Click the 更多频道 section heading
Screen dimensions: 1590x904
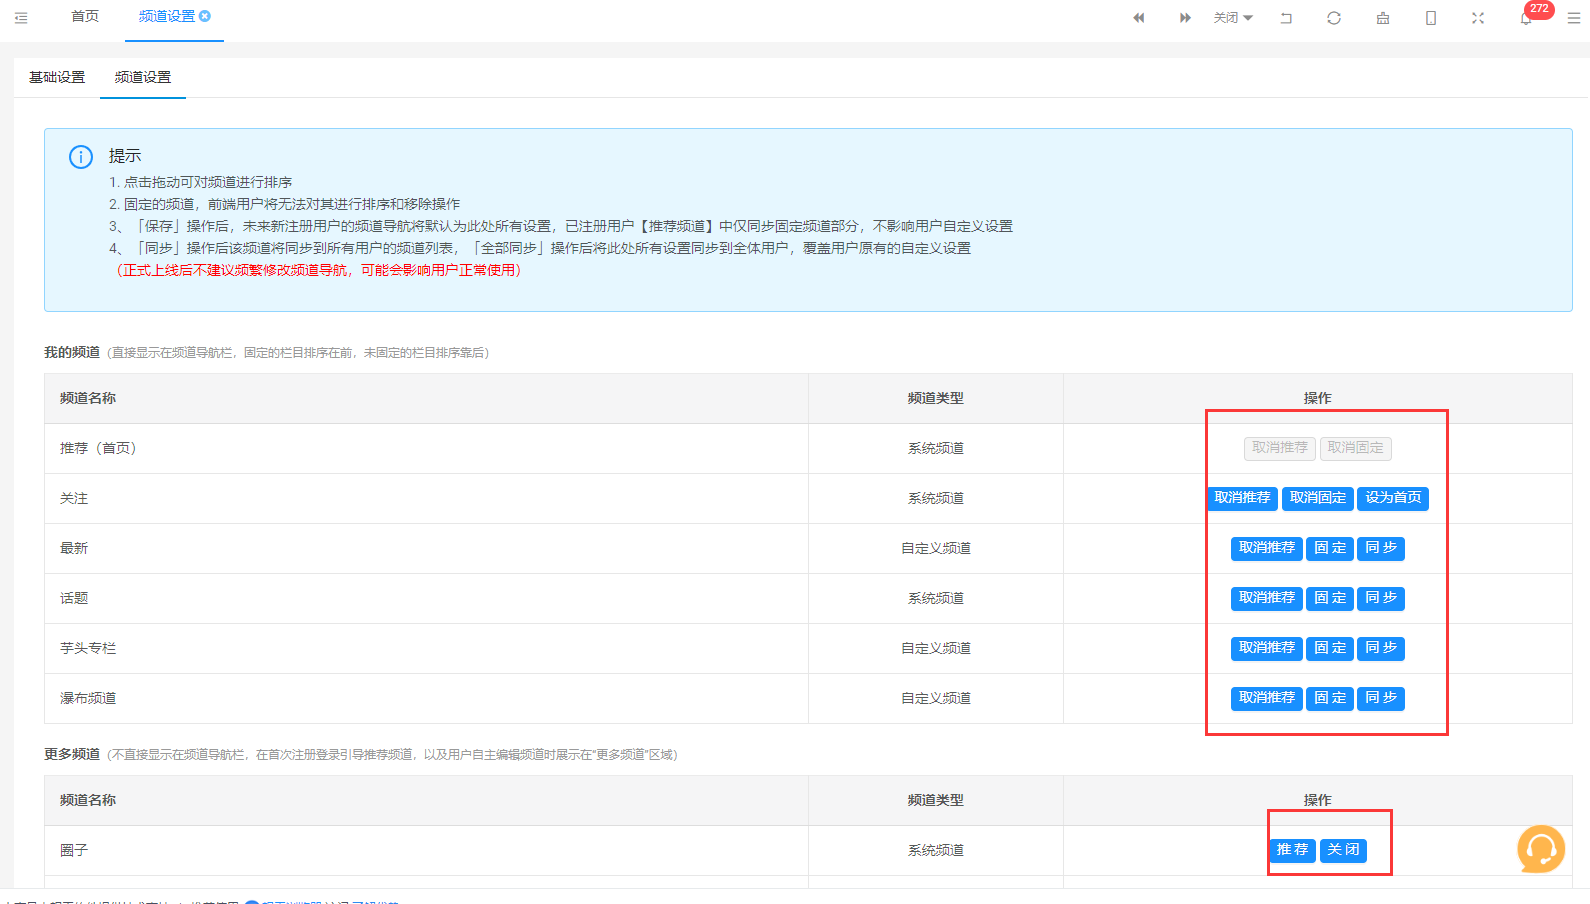point(72,754)
